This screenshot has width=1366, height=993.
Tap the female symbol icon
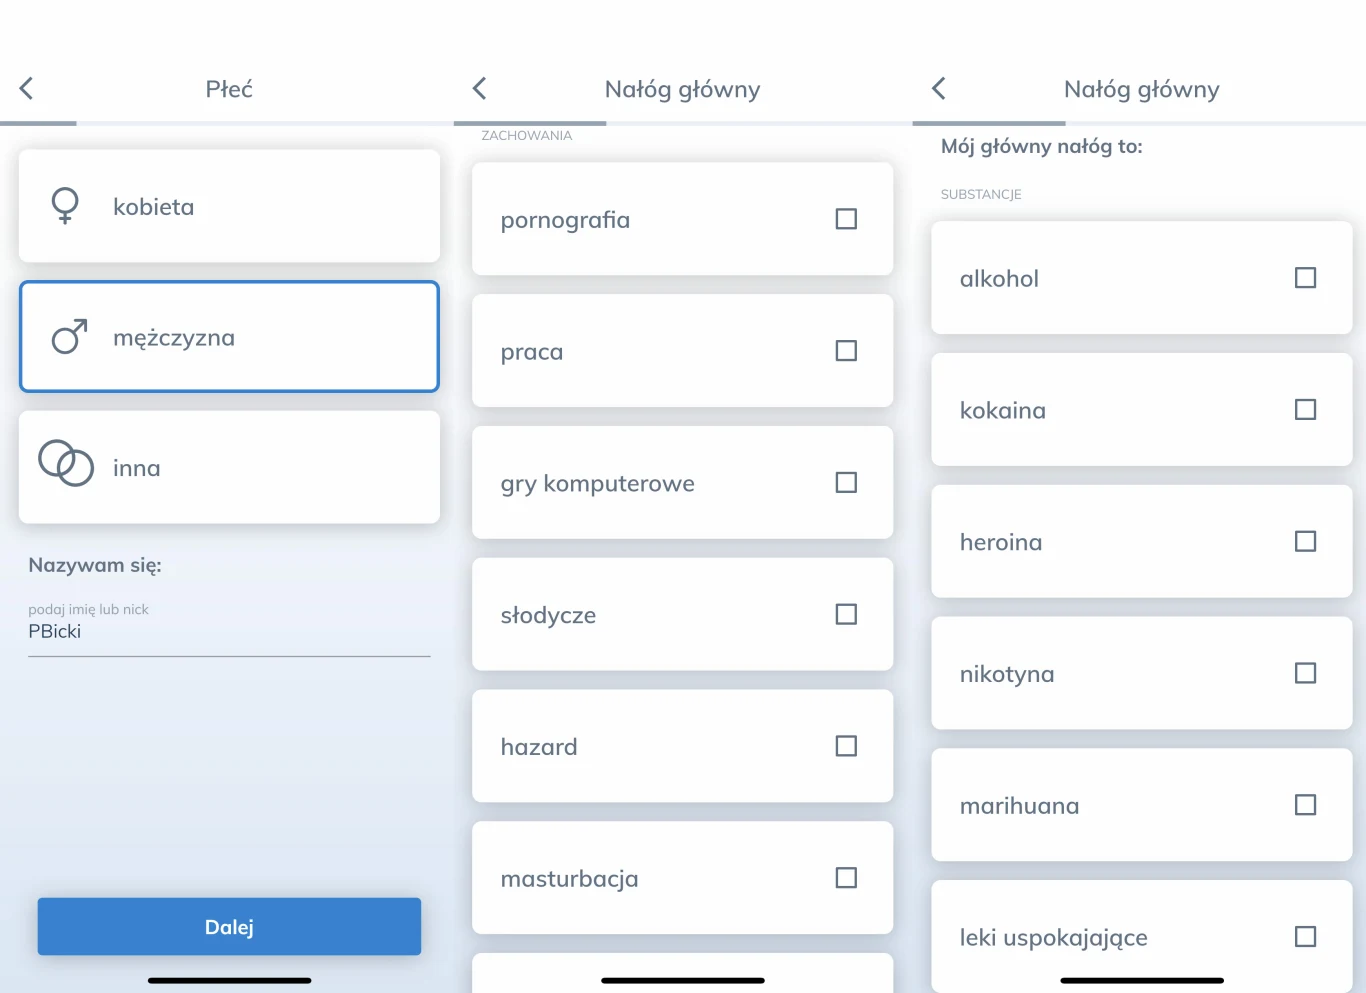click(65, 206)
